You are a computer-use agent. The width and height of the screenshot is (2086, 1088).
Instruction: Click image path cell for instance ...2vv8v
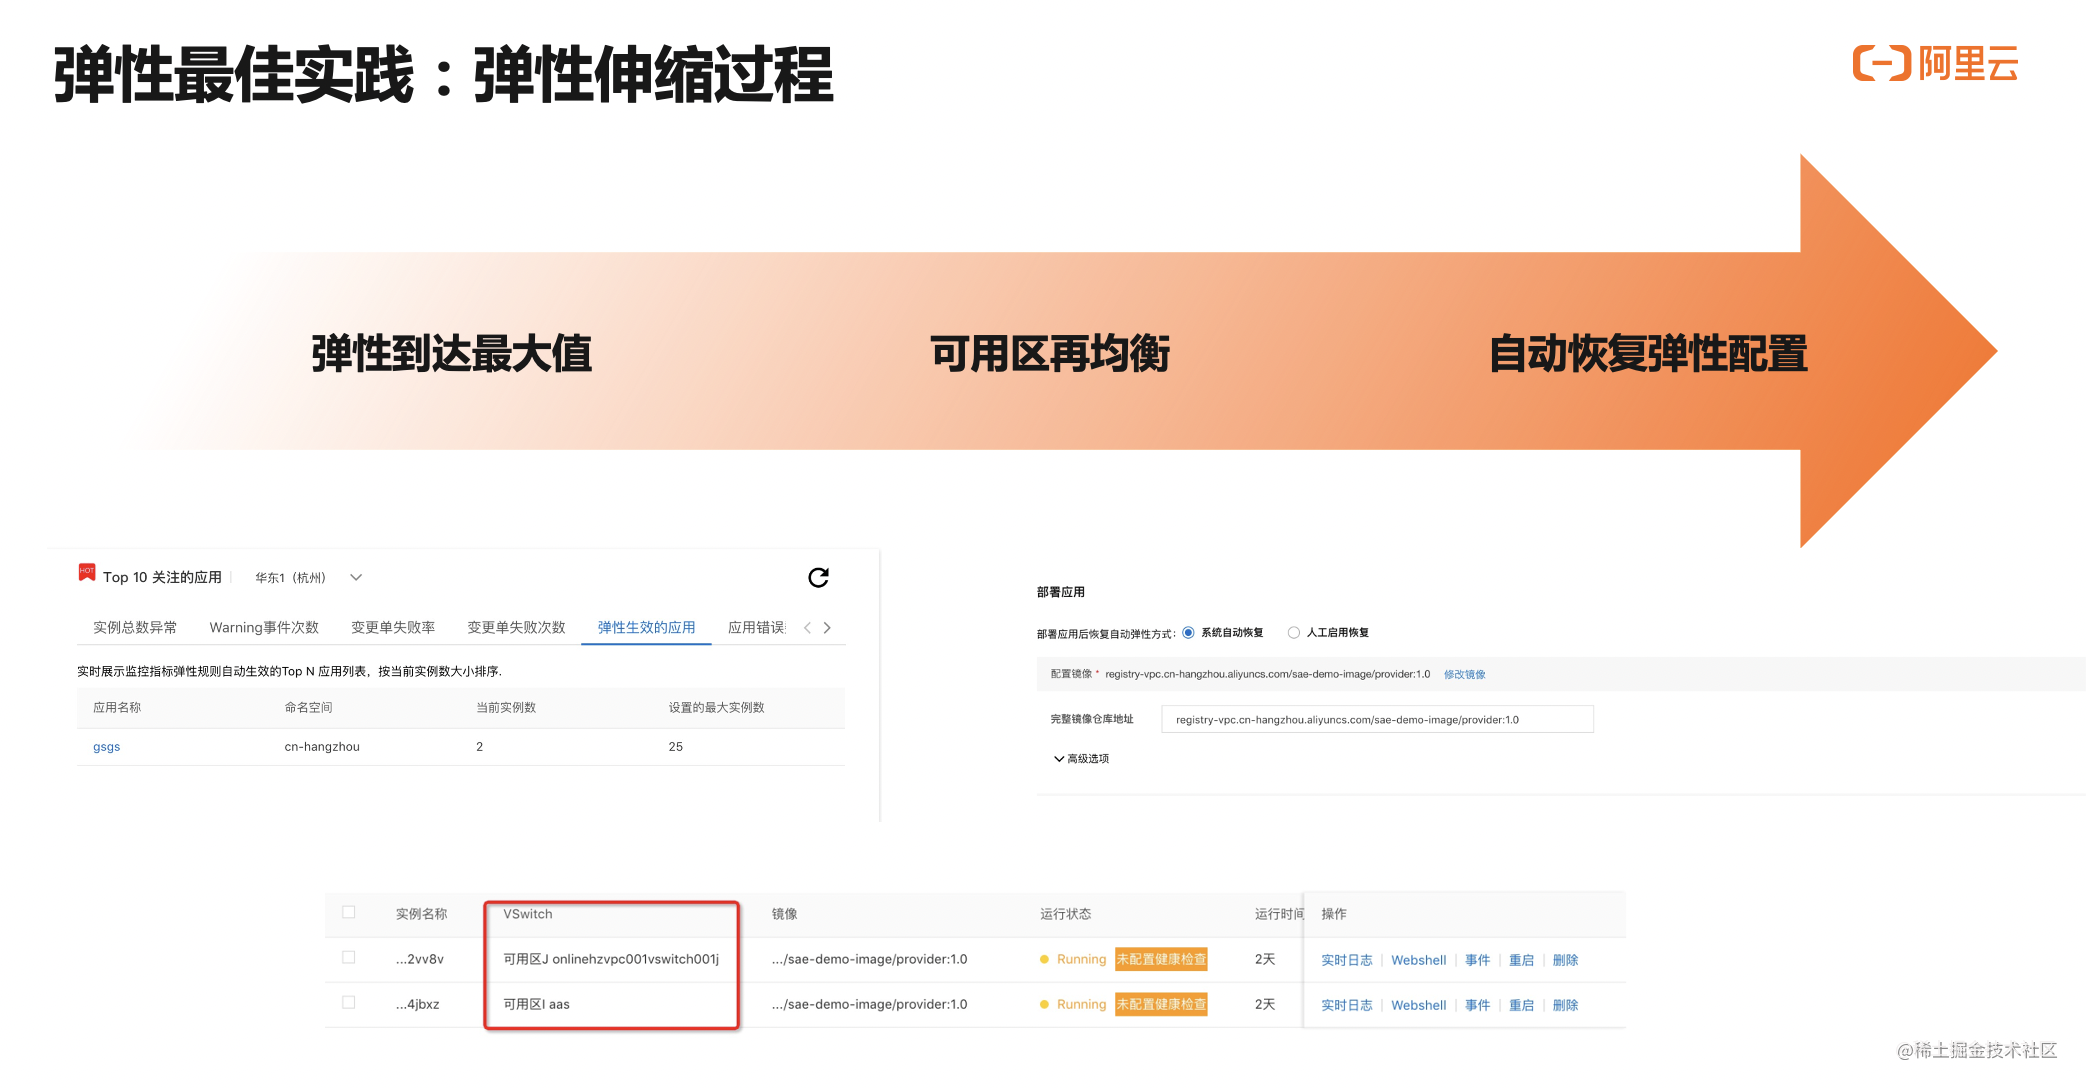pos(869,959)
